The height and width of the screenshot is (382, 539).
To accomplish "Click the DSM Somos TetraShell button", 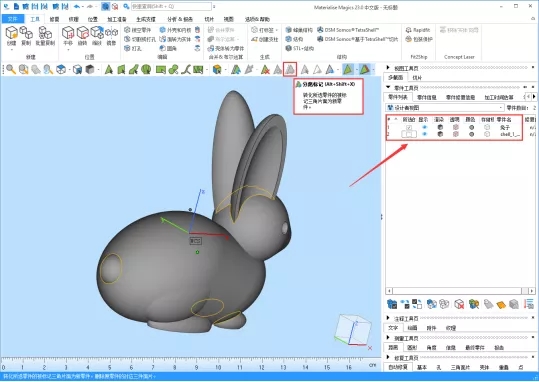I will 348,30.
